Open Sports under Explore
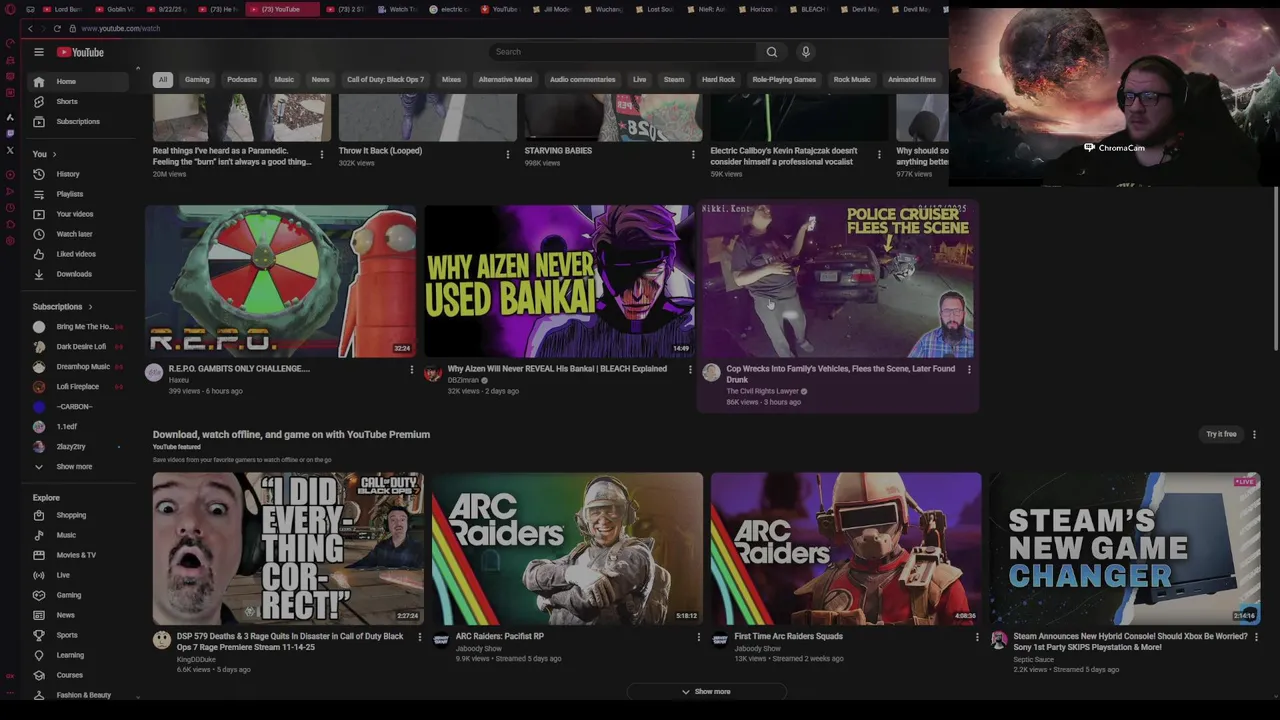1280x720 pixels. click(76, 635)
